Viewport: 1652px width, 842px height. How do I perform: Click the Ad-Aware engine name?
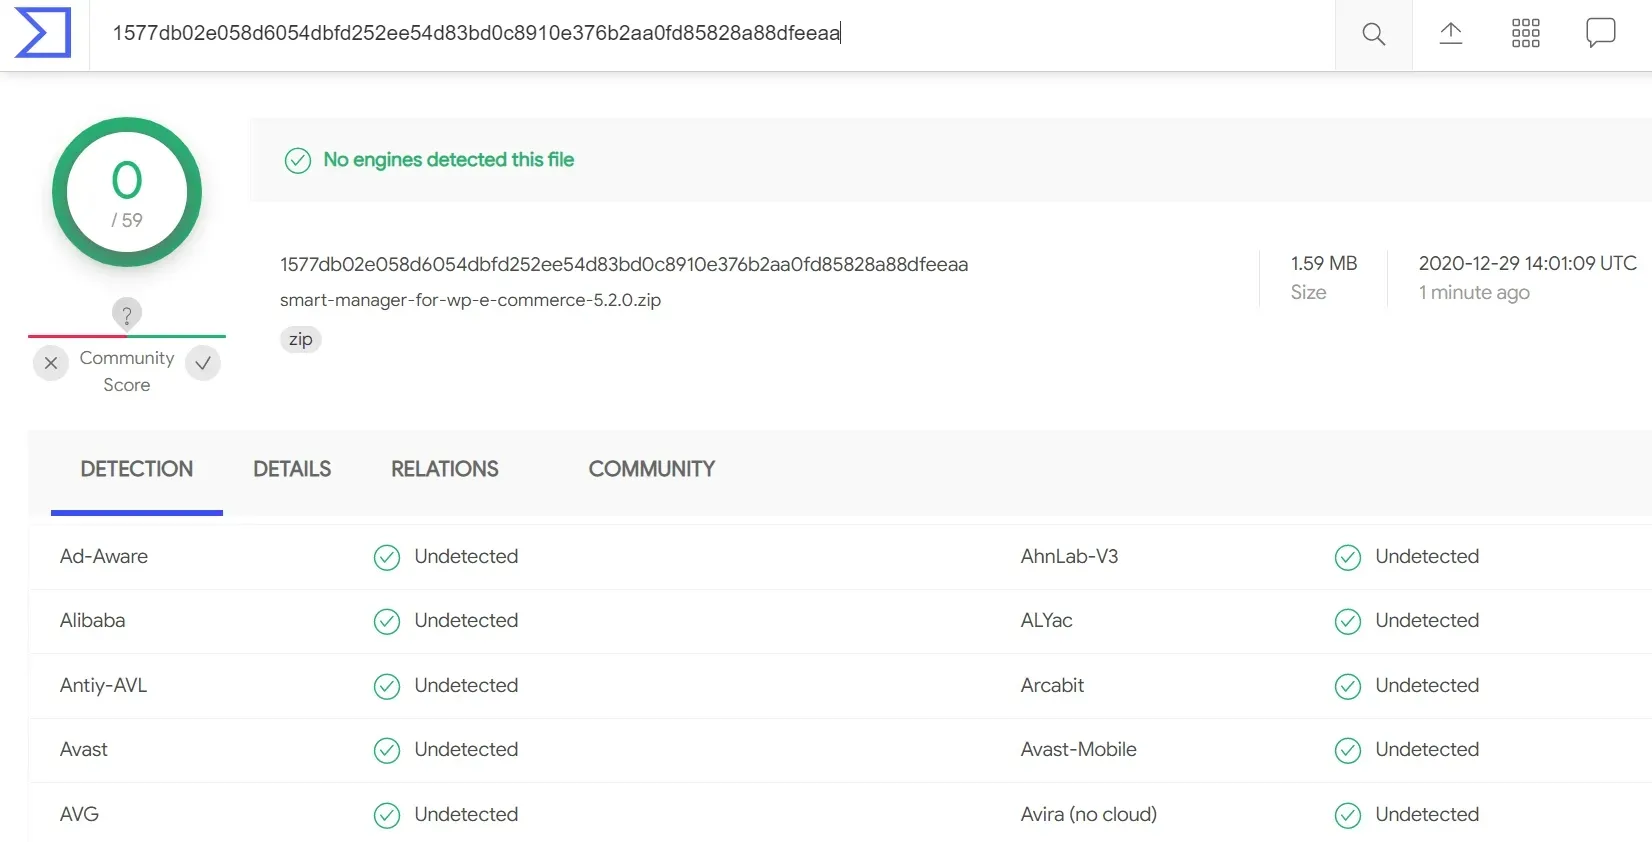(x=104, y=556)
